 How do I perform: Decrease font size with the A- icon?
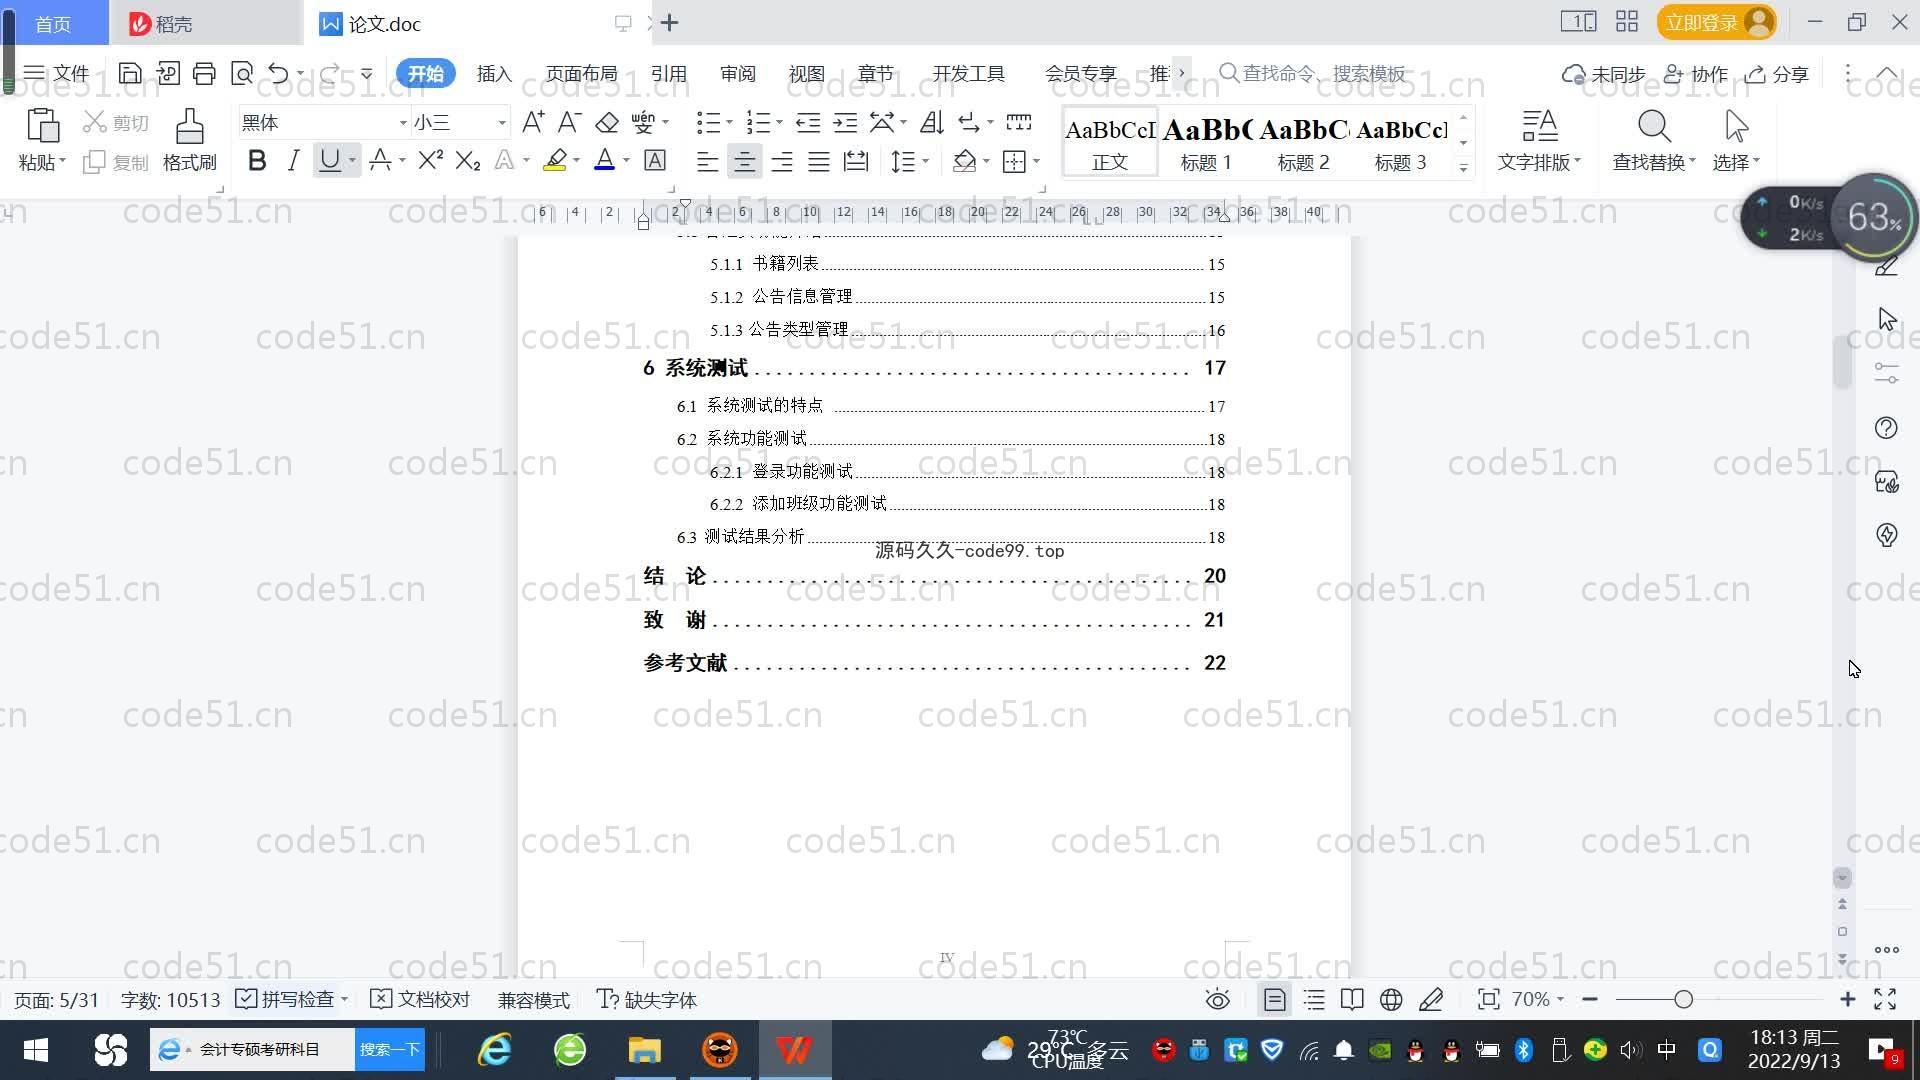coord(569,122)
